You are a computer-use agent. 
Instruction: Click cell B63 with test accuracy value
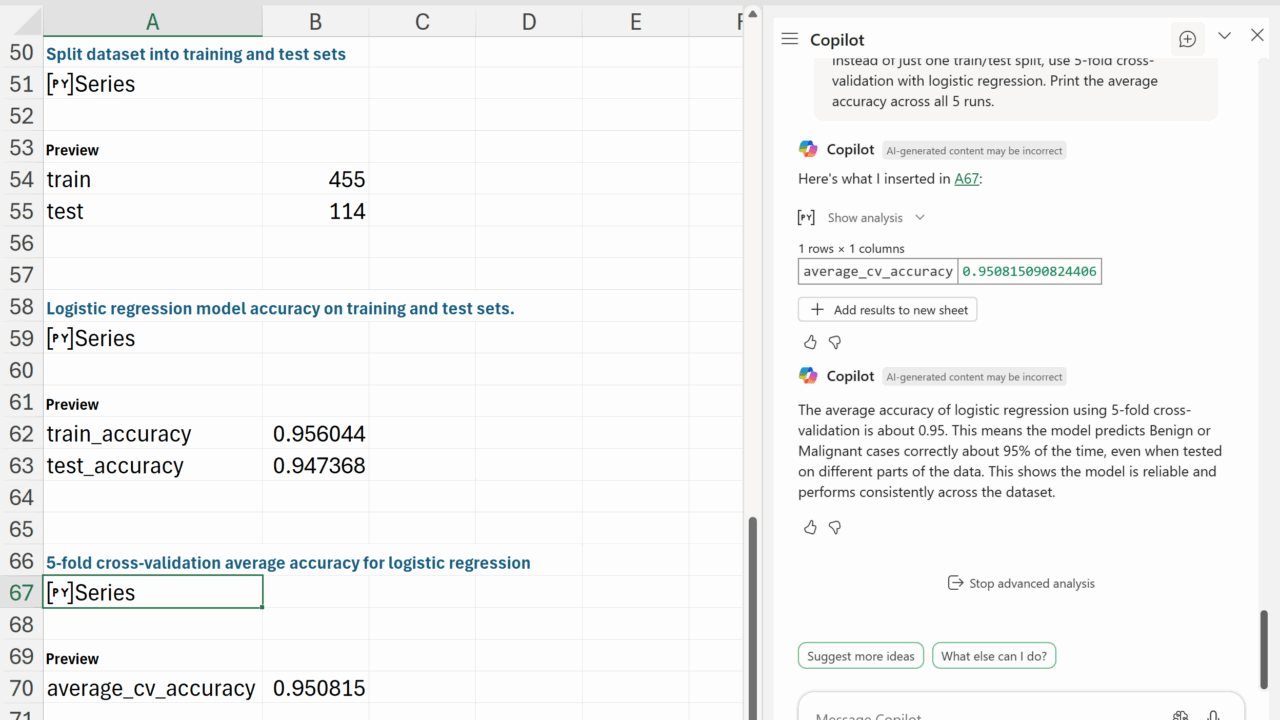(315, 465)
